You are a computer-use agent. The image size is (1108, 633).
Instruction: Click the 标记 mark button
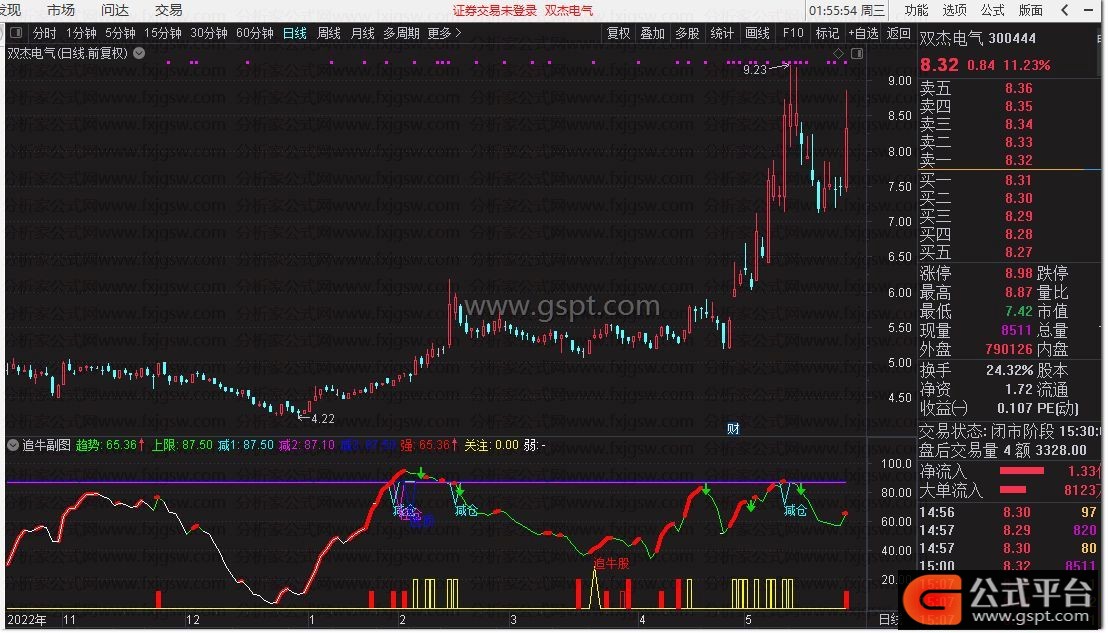pyautogui.click(x=827, y=33)
